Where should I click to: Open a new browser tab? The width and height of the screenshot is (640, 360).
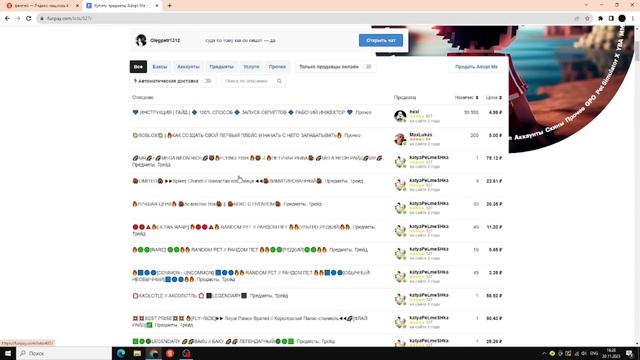tap(169, 6)
